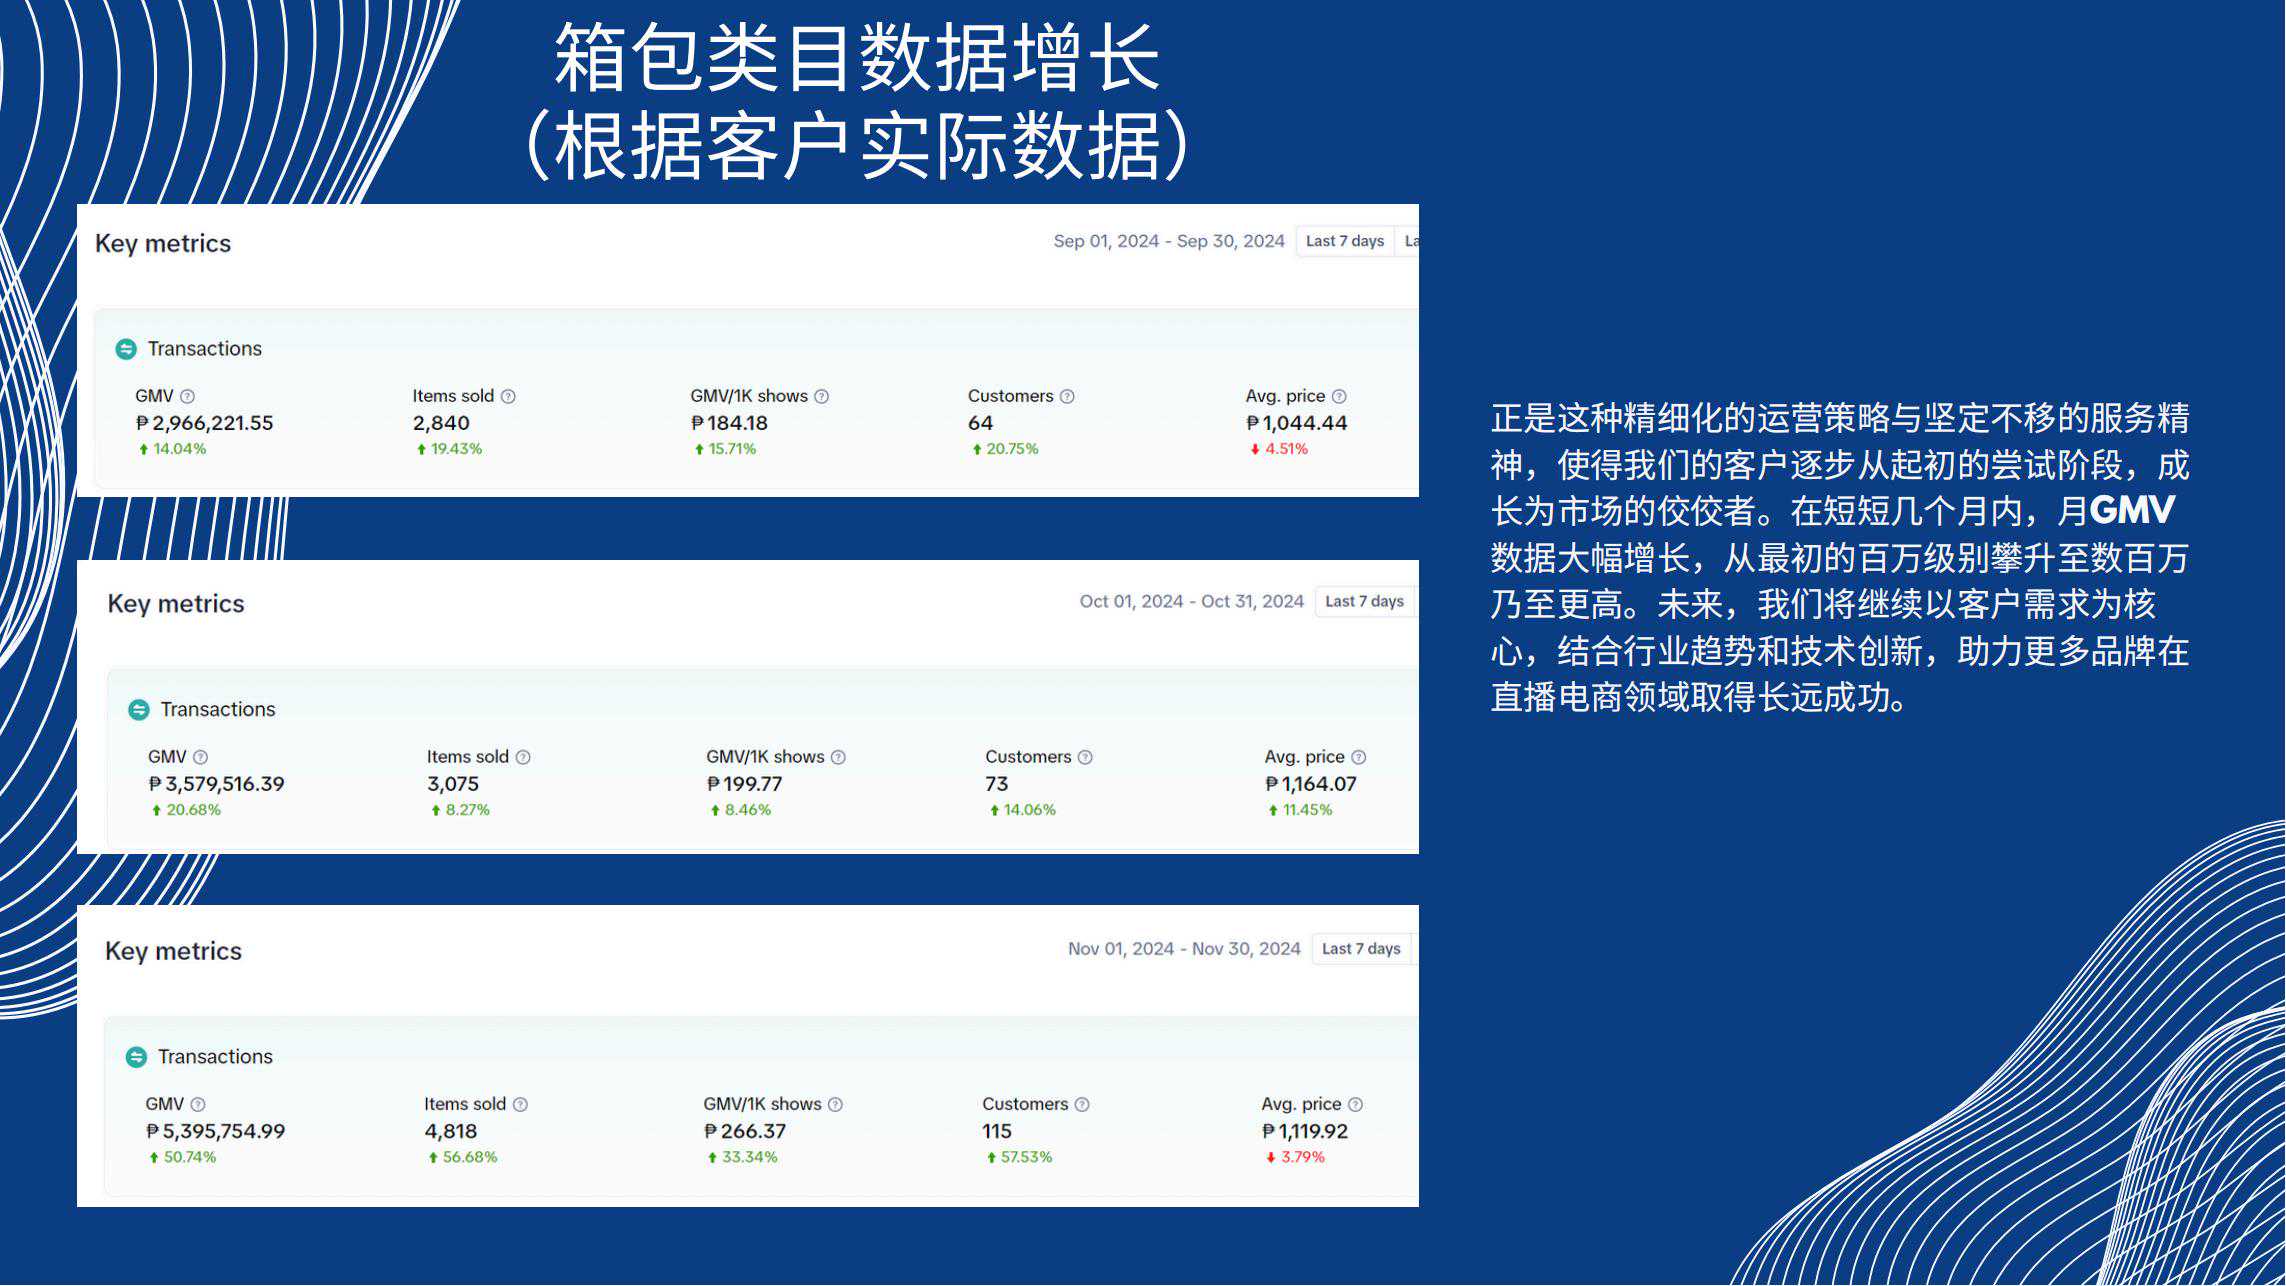The width and height of the screenshot is (2286, 1286).
Task: Click the 20.68% GMV growth figure
Action: [x=186, y=811]
